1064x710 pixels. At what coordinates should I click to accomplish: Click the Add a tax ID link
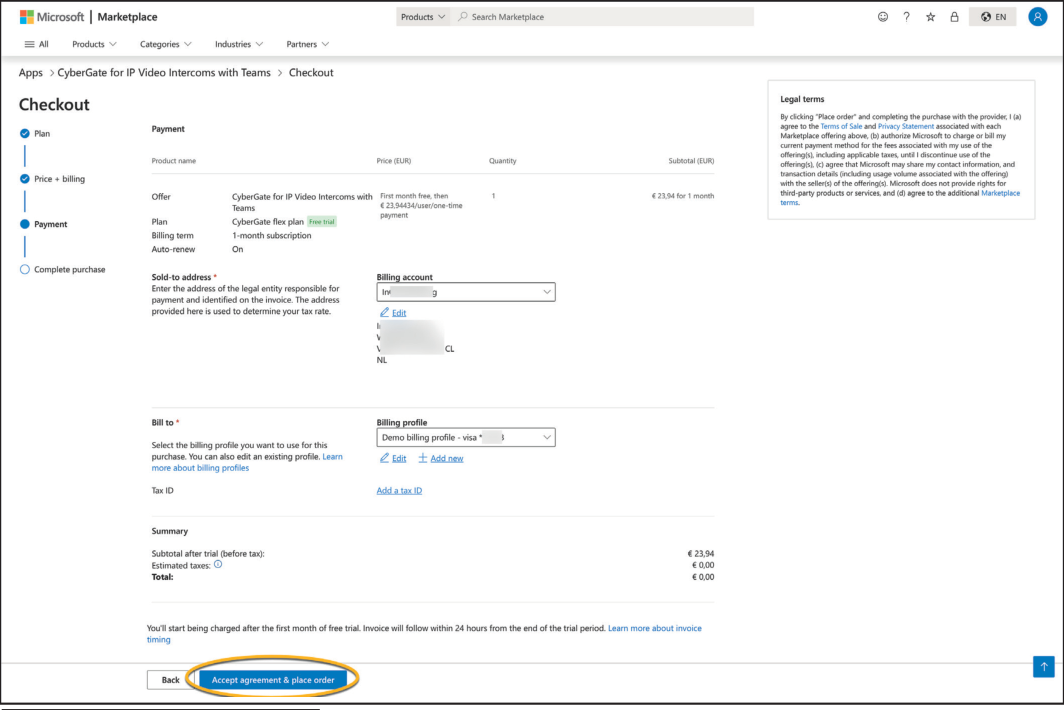399,491
